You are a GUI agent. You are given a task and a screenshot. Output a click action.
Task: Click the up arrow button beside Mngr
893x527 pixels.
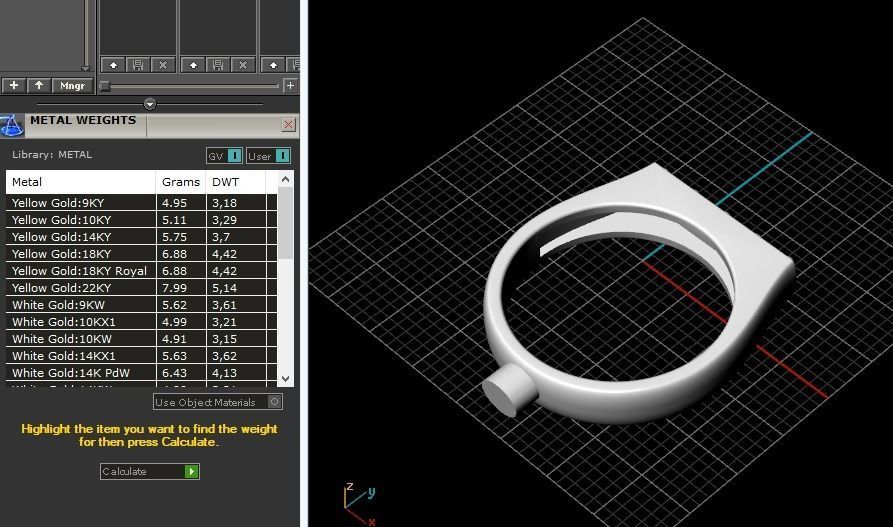pyautogui.click(x=39, y=85)
